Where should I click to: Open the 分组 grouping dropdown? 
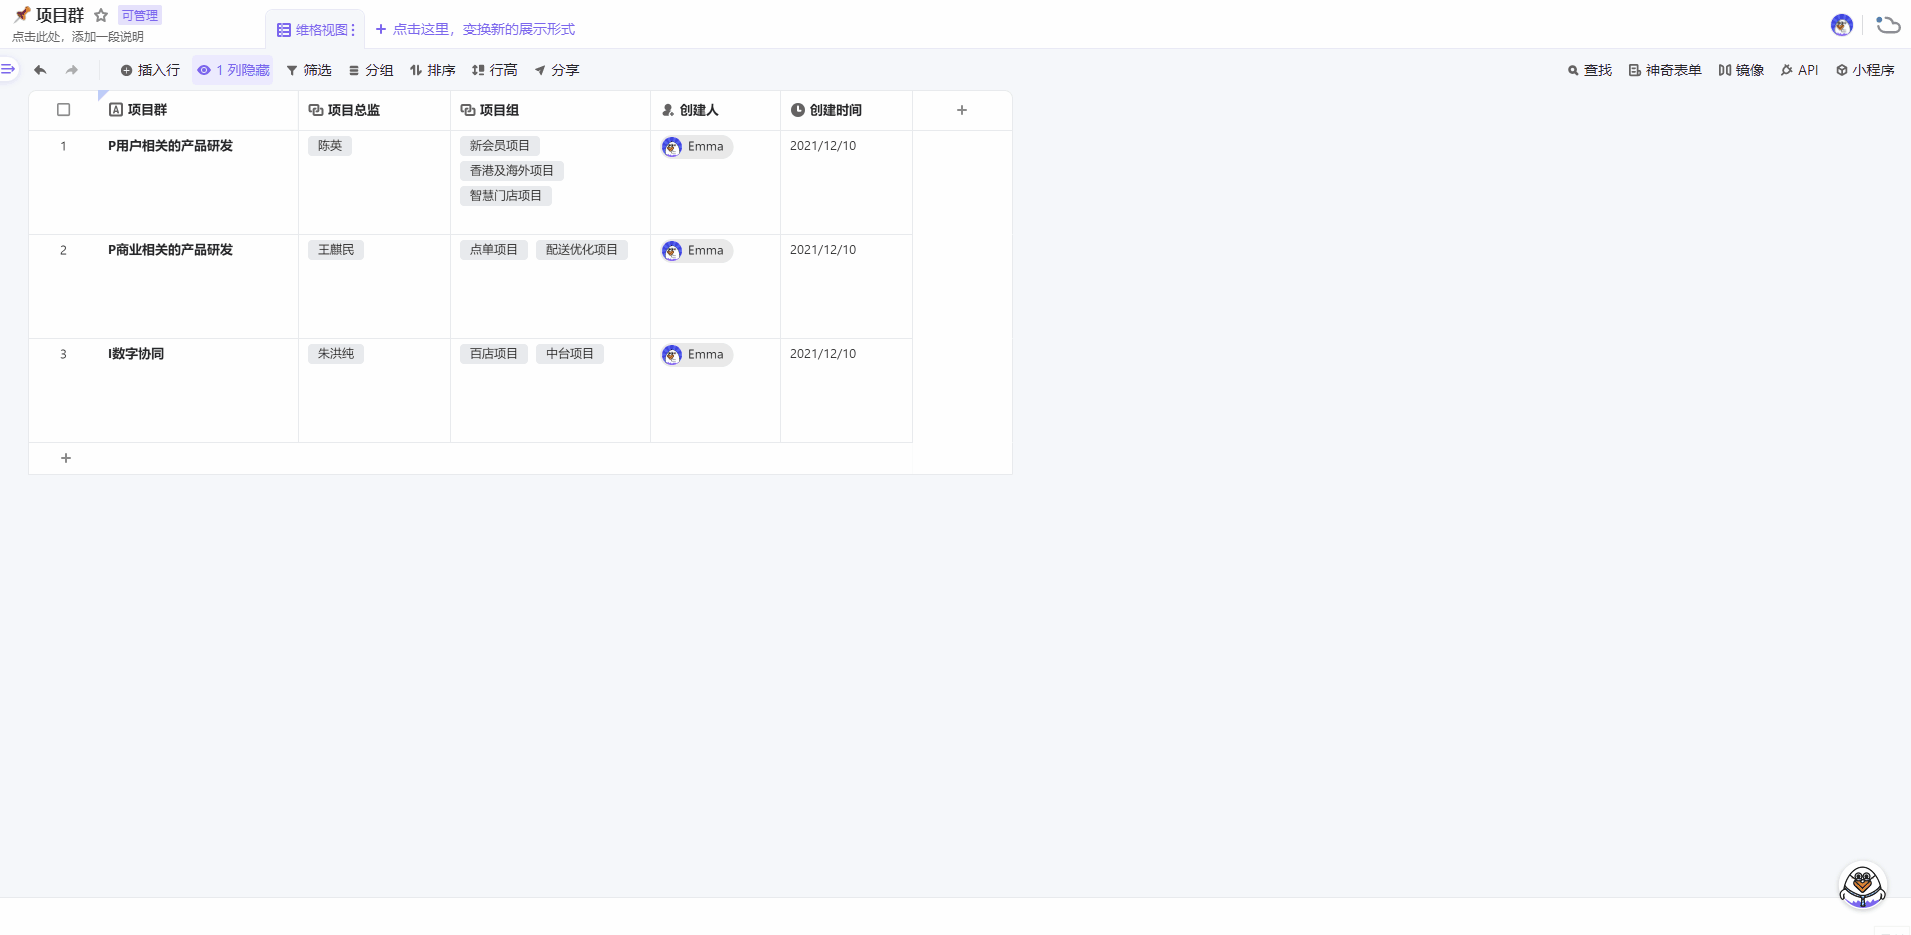pos(370,70)
